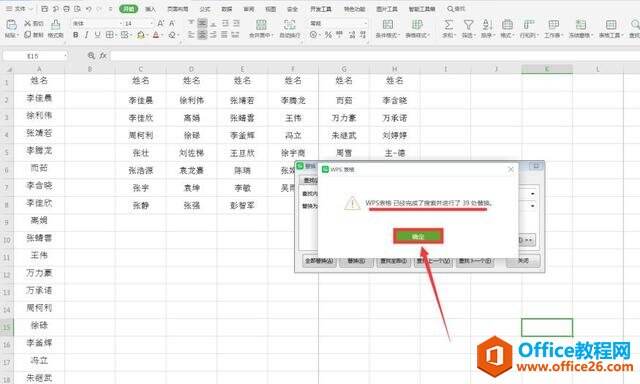Expand the Name Box cell reference dropdown
640x384 pixels.
pos(65,55)
